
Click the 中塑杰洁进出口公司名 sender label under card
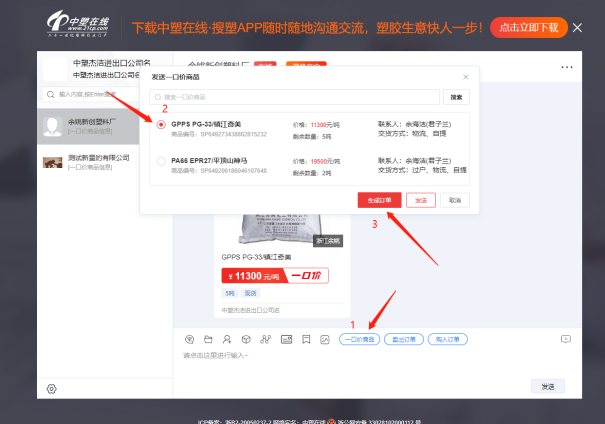tap(250, 310)
